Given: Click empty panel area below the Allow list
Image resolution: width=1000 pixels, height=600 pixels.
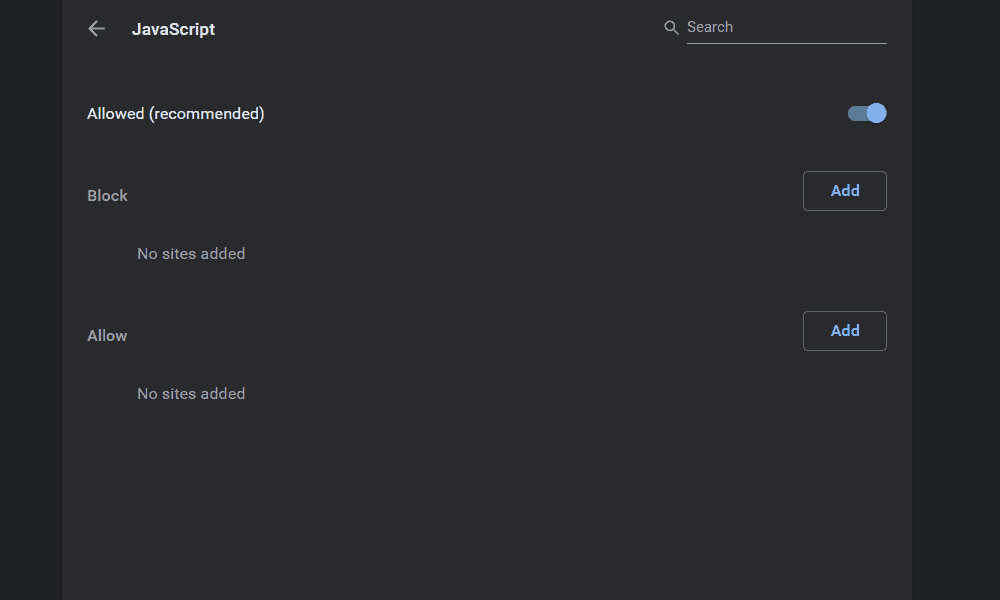Looking at the screenshot, I should point(487,500).
